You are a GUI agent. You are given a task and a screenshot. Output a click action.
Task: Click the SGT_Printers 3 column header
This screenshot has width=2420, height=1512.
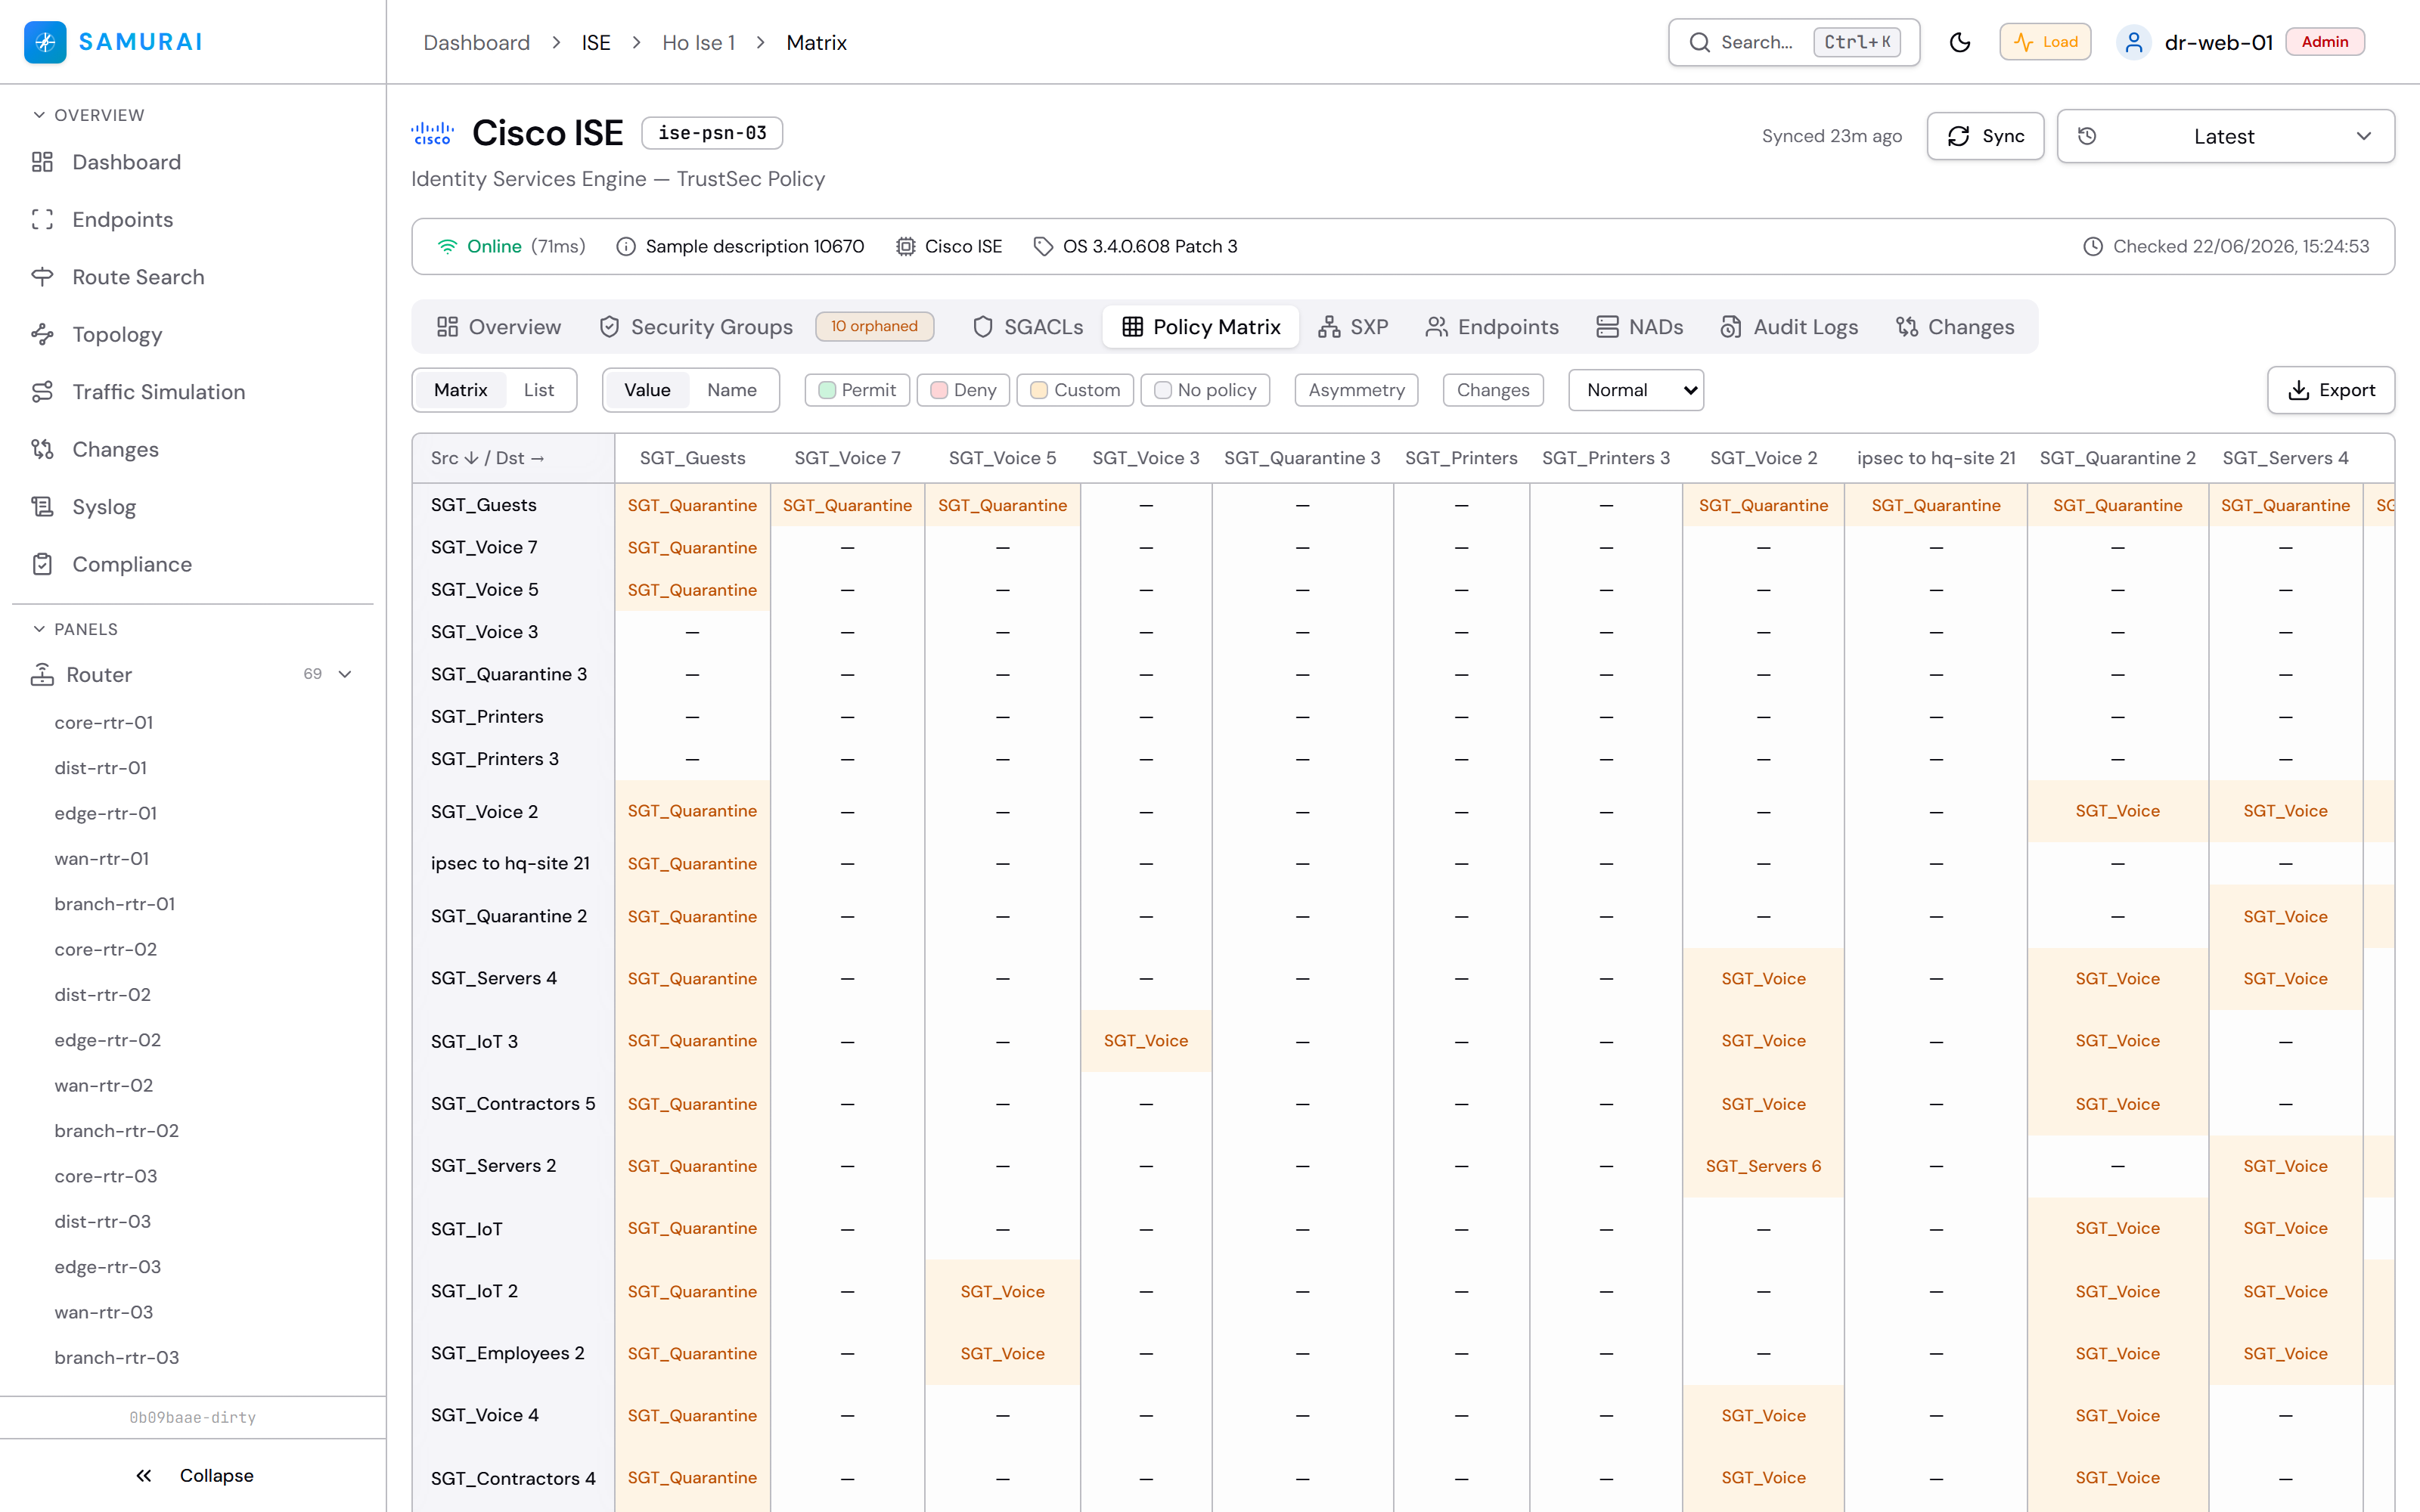[x=1606, y=458]
